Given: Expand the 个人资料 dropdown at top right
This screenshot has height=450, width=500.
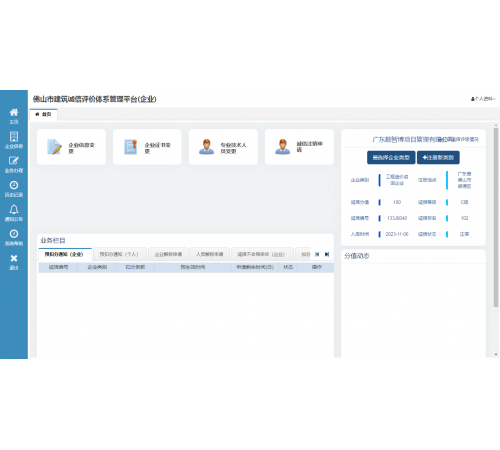Looking at the screenshot, I should point(483,99).
